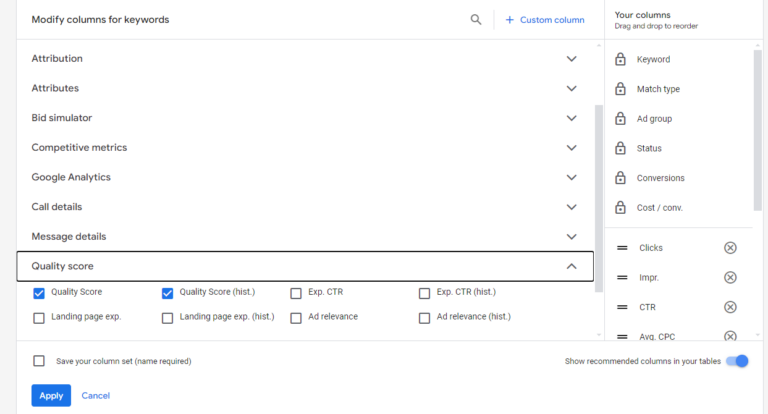This screenshot has height=414, width=768.
Task: Click the Your columns heading
Action: [642, 15]
